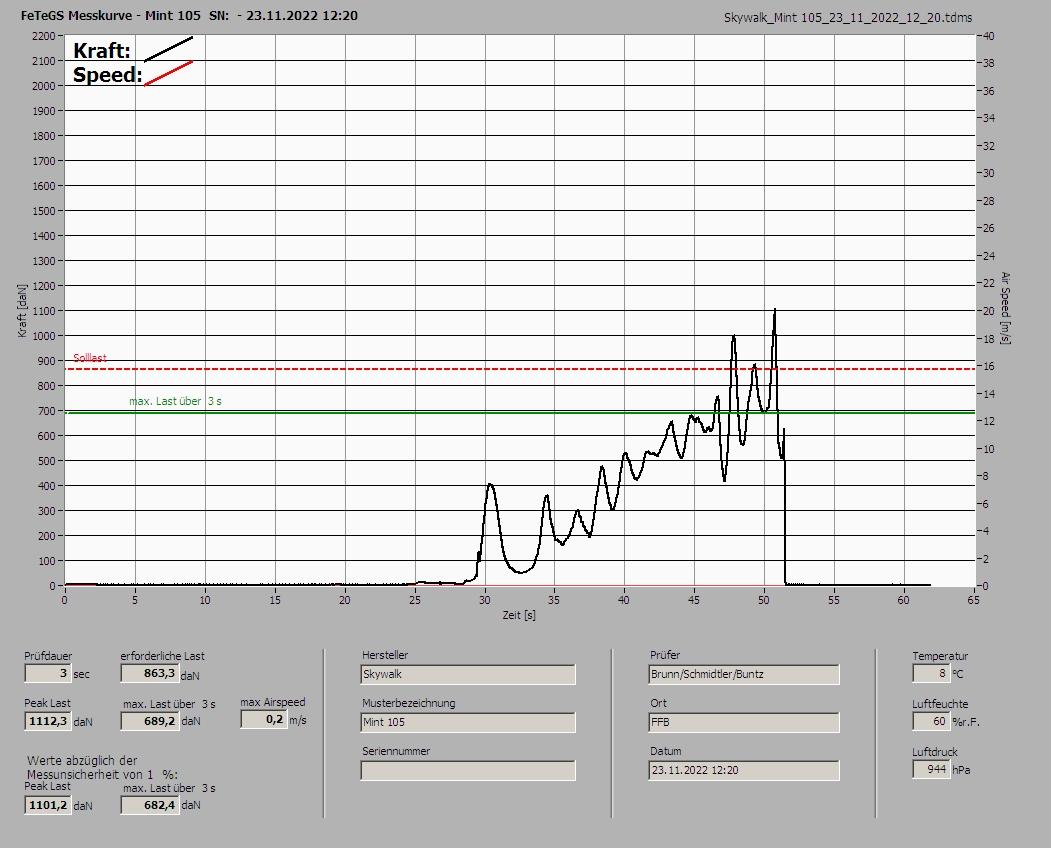Click the black Kraft legend line sample
The width and height of the screenshot is (1051, 848).
(168, 49)
